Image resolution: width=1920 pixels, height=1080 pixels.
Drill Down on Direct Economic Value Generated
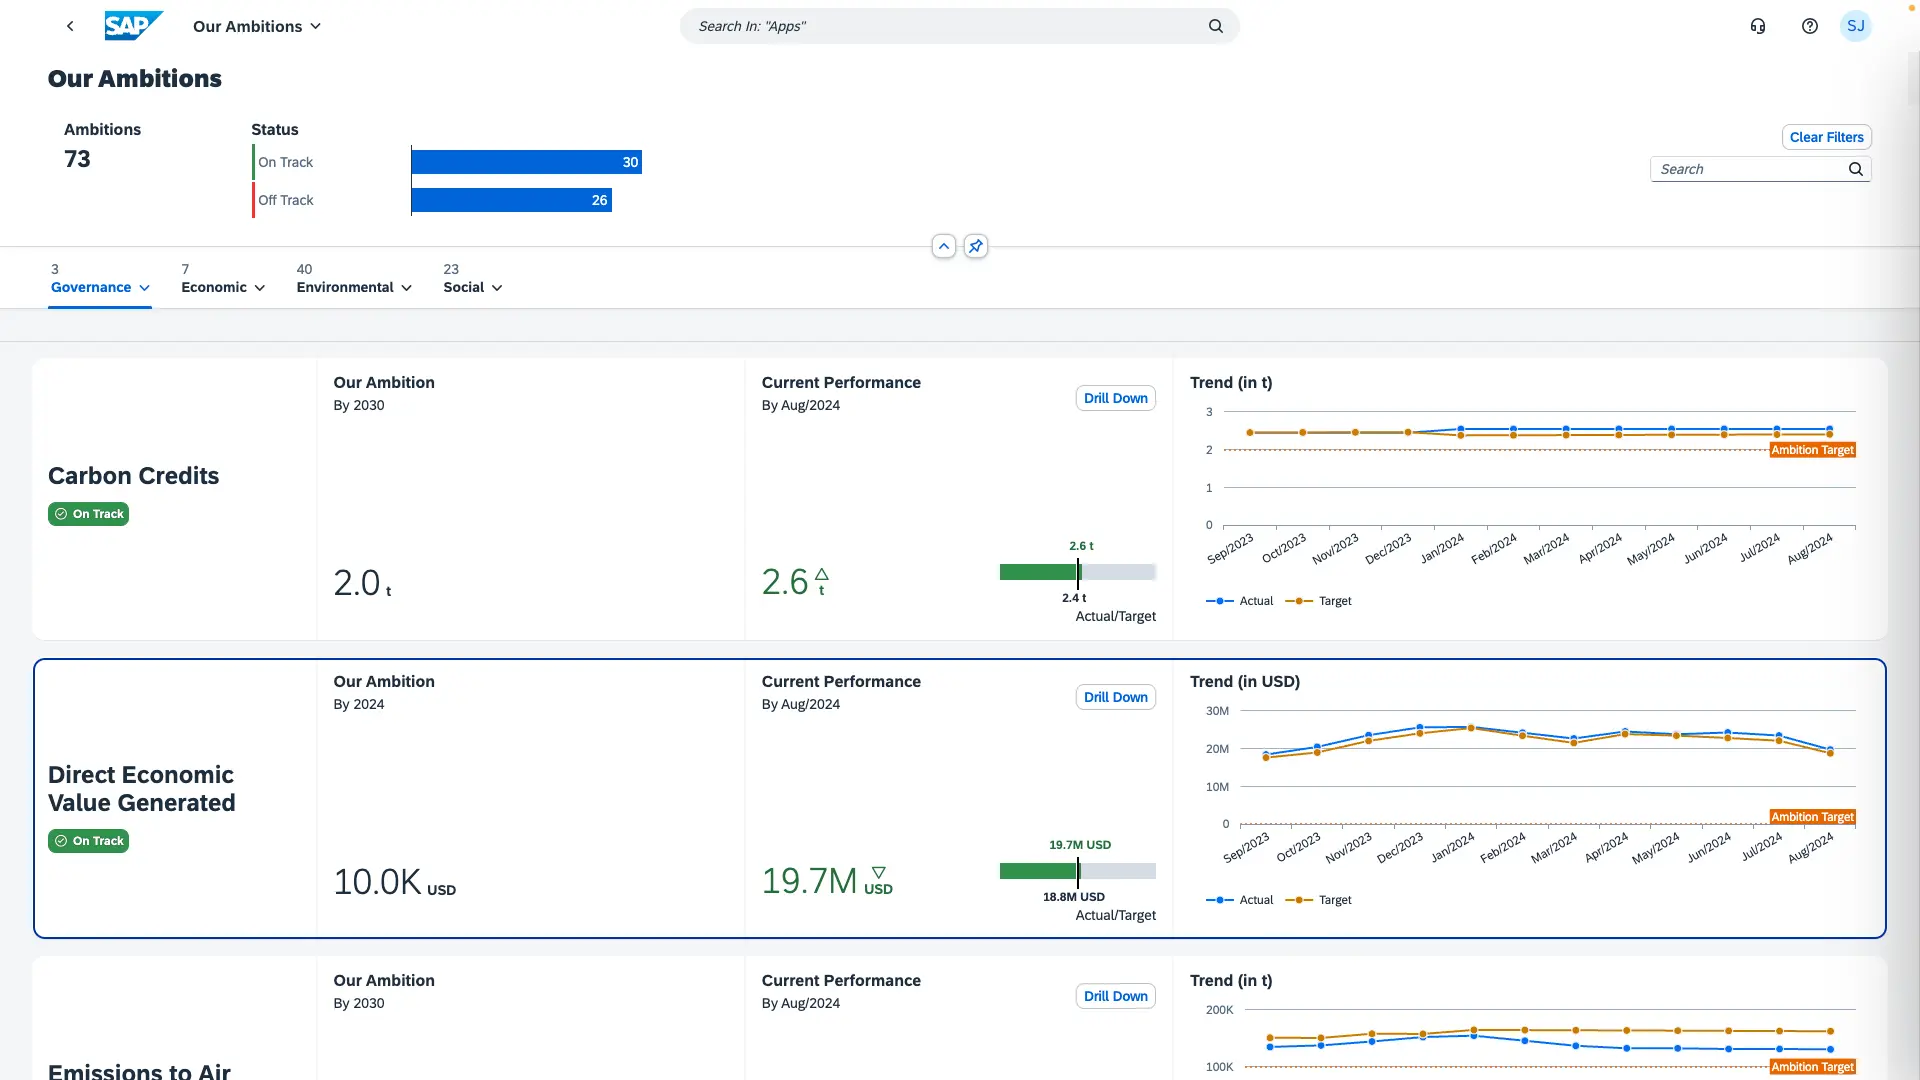coord(1116,697)
